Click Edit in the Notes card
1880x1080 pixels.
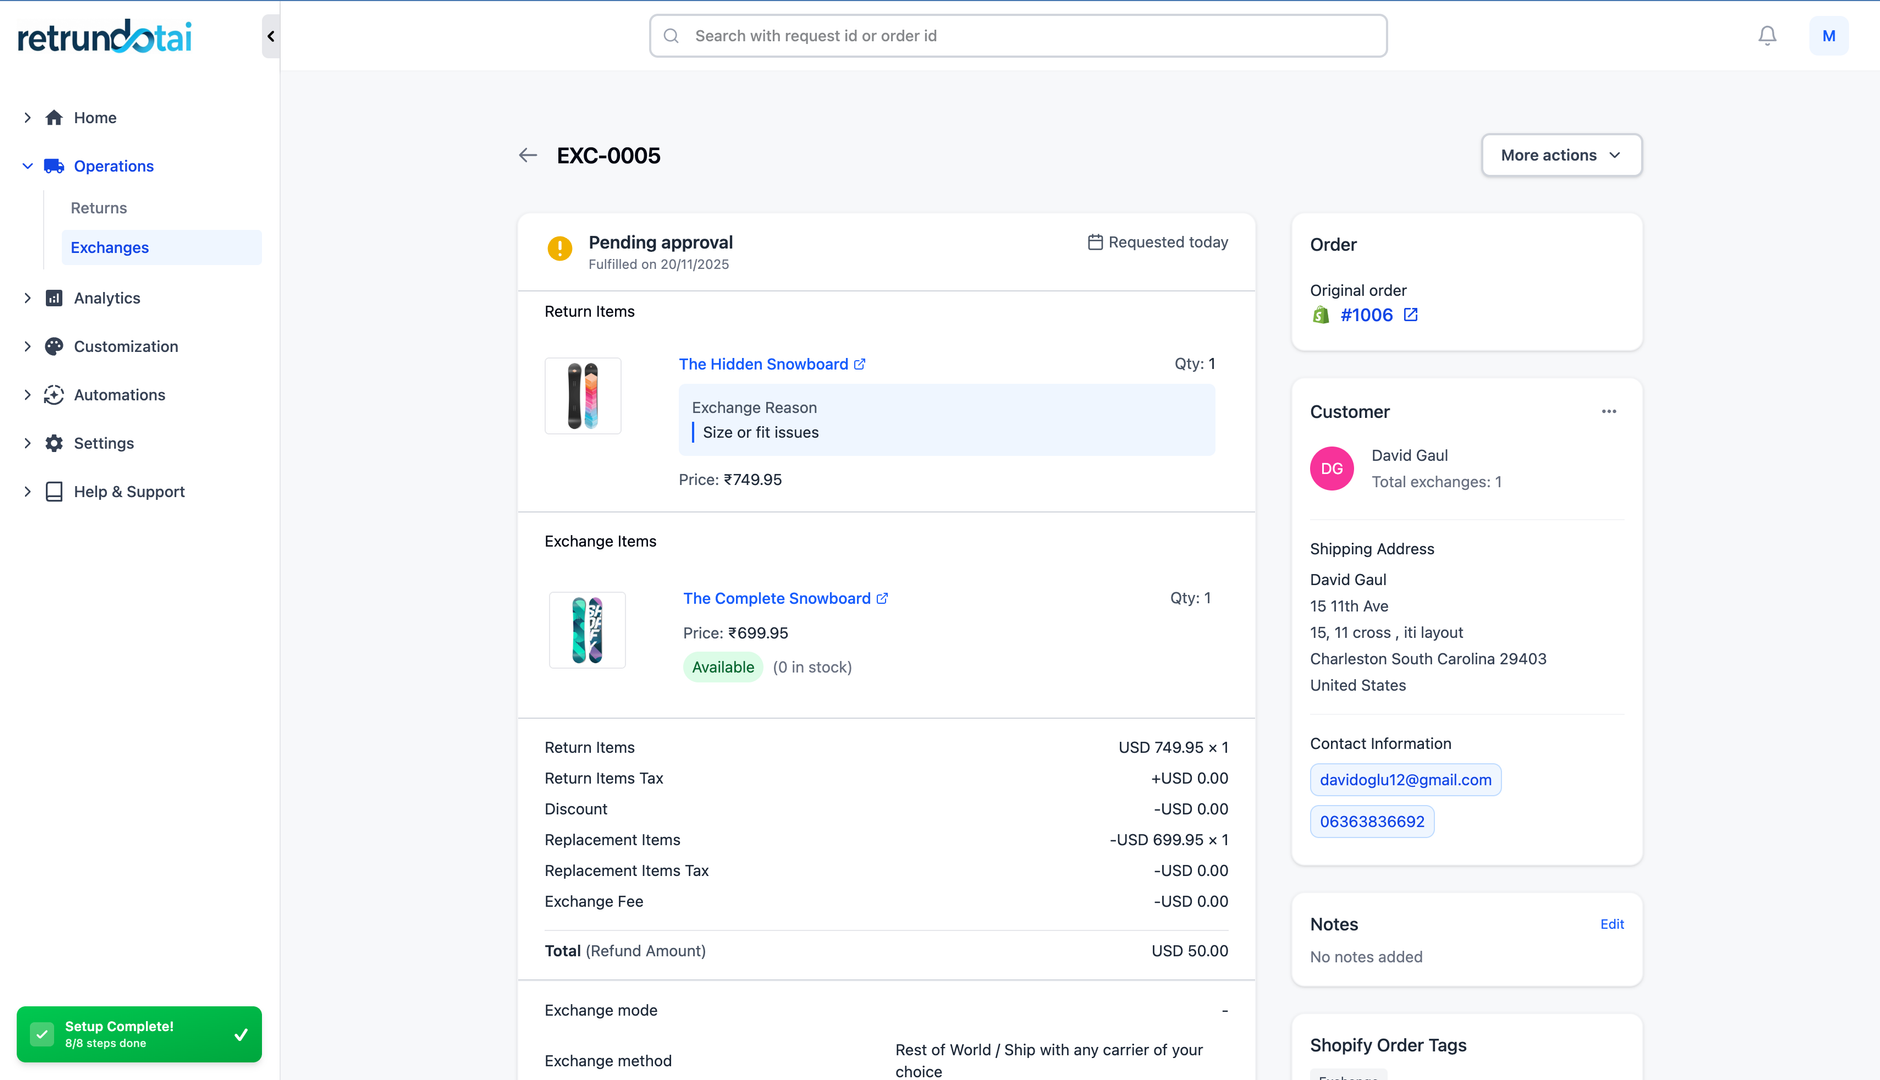click(x=1611, y=924)
